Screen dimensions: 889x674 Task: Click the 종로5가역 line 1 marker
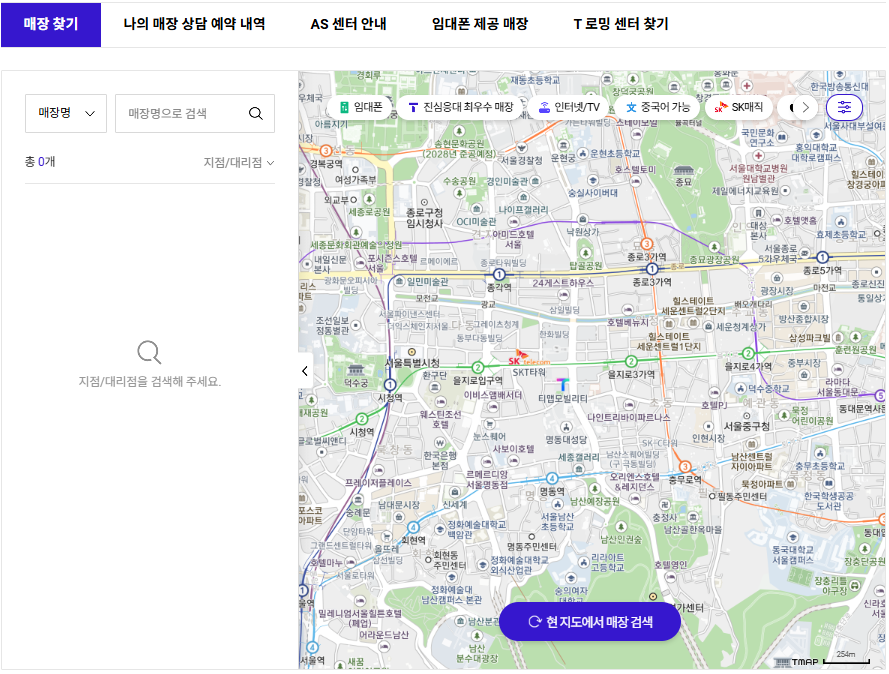point(822,257)
